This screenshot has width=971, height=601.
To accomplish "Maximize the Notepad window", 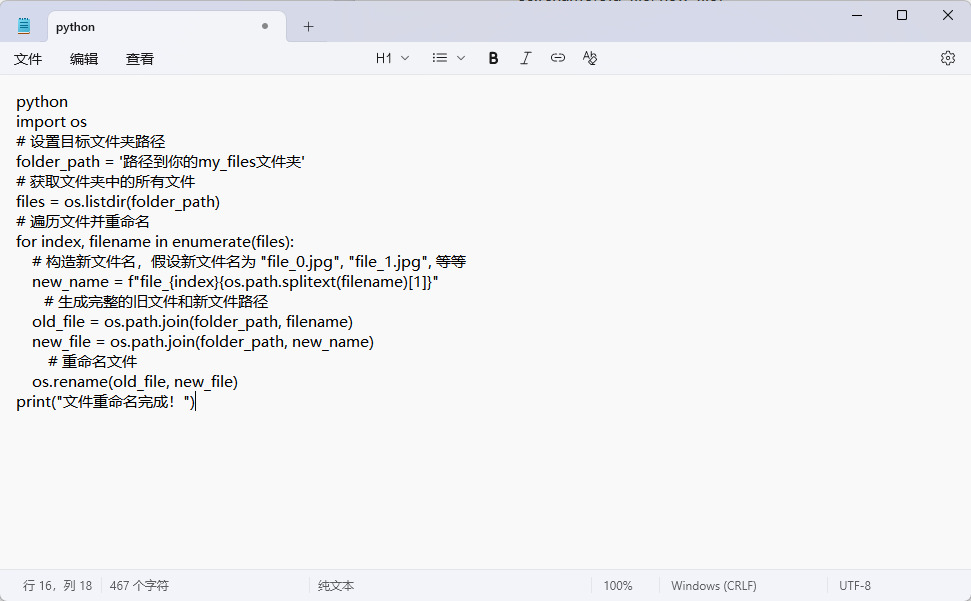I will point(902,15).
